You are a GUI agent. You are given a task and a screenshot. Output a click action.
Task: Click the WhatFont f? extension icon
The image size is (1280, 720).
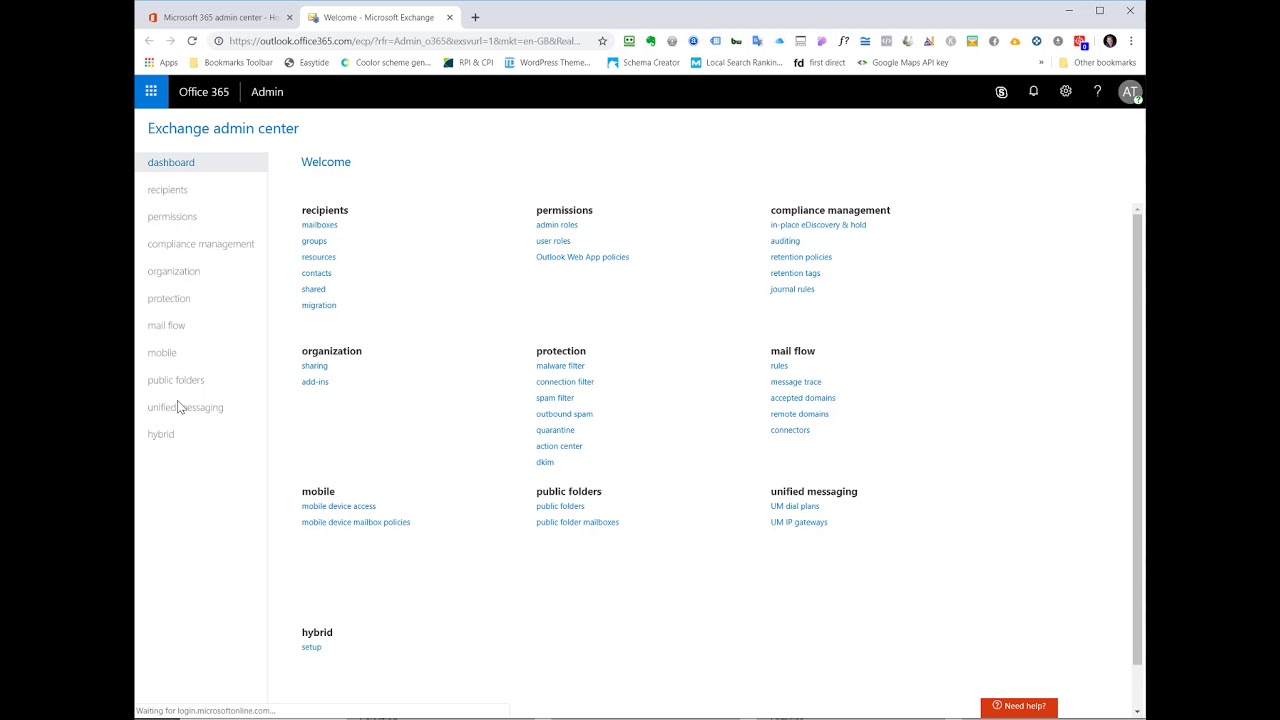coord(843,41)
